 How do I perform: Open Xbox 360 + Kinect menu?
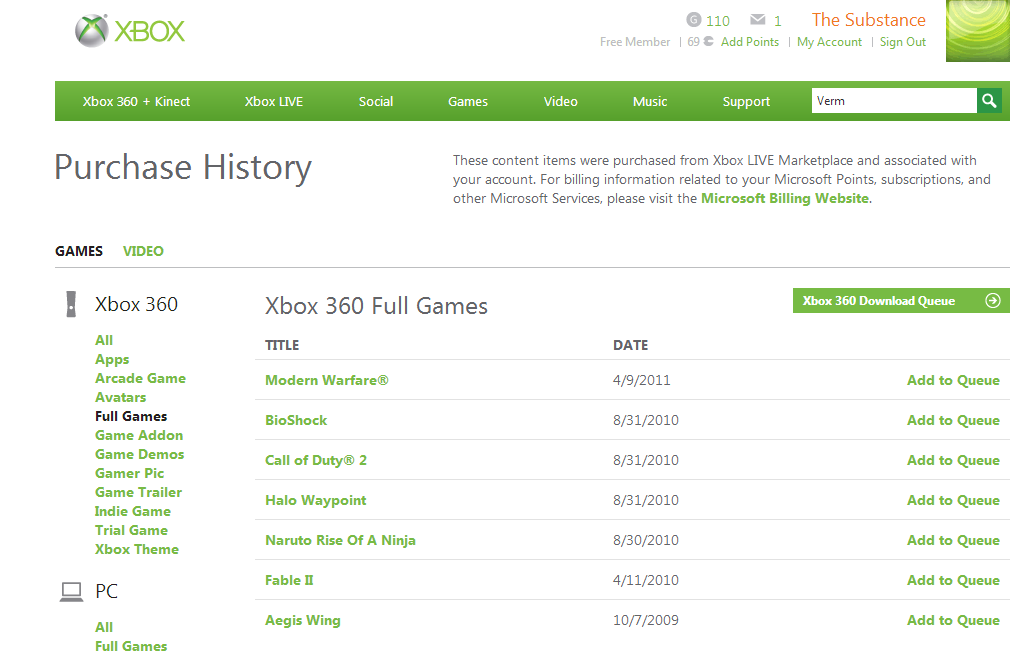[136, 101]
